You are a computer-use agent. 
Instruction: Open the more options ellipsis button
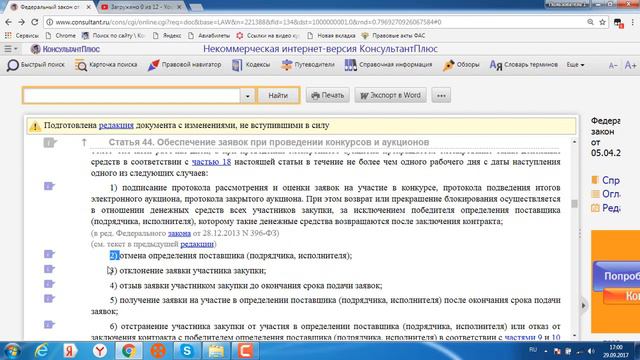441,96
